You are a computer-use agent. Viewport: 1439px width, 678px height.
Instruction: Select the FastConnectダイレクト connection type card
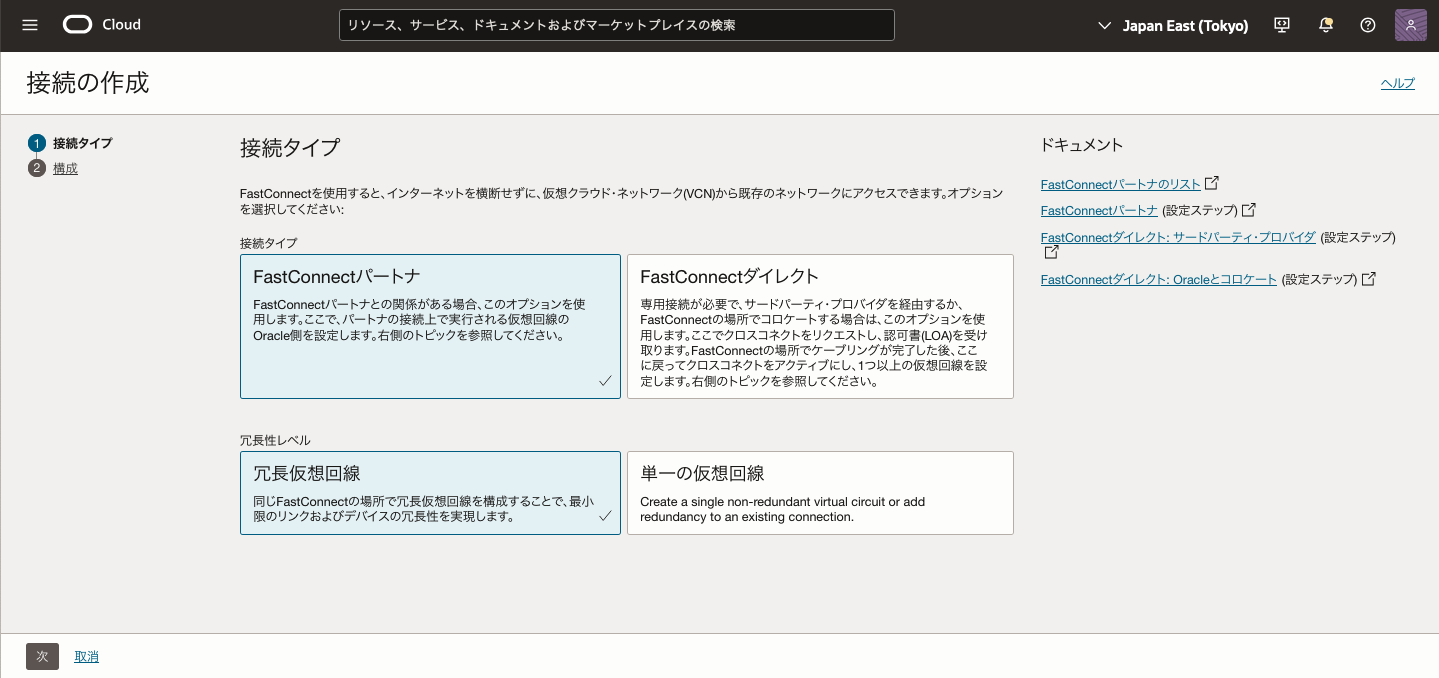click(x=820, y=326)
